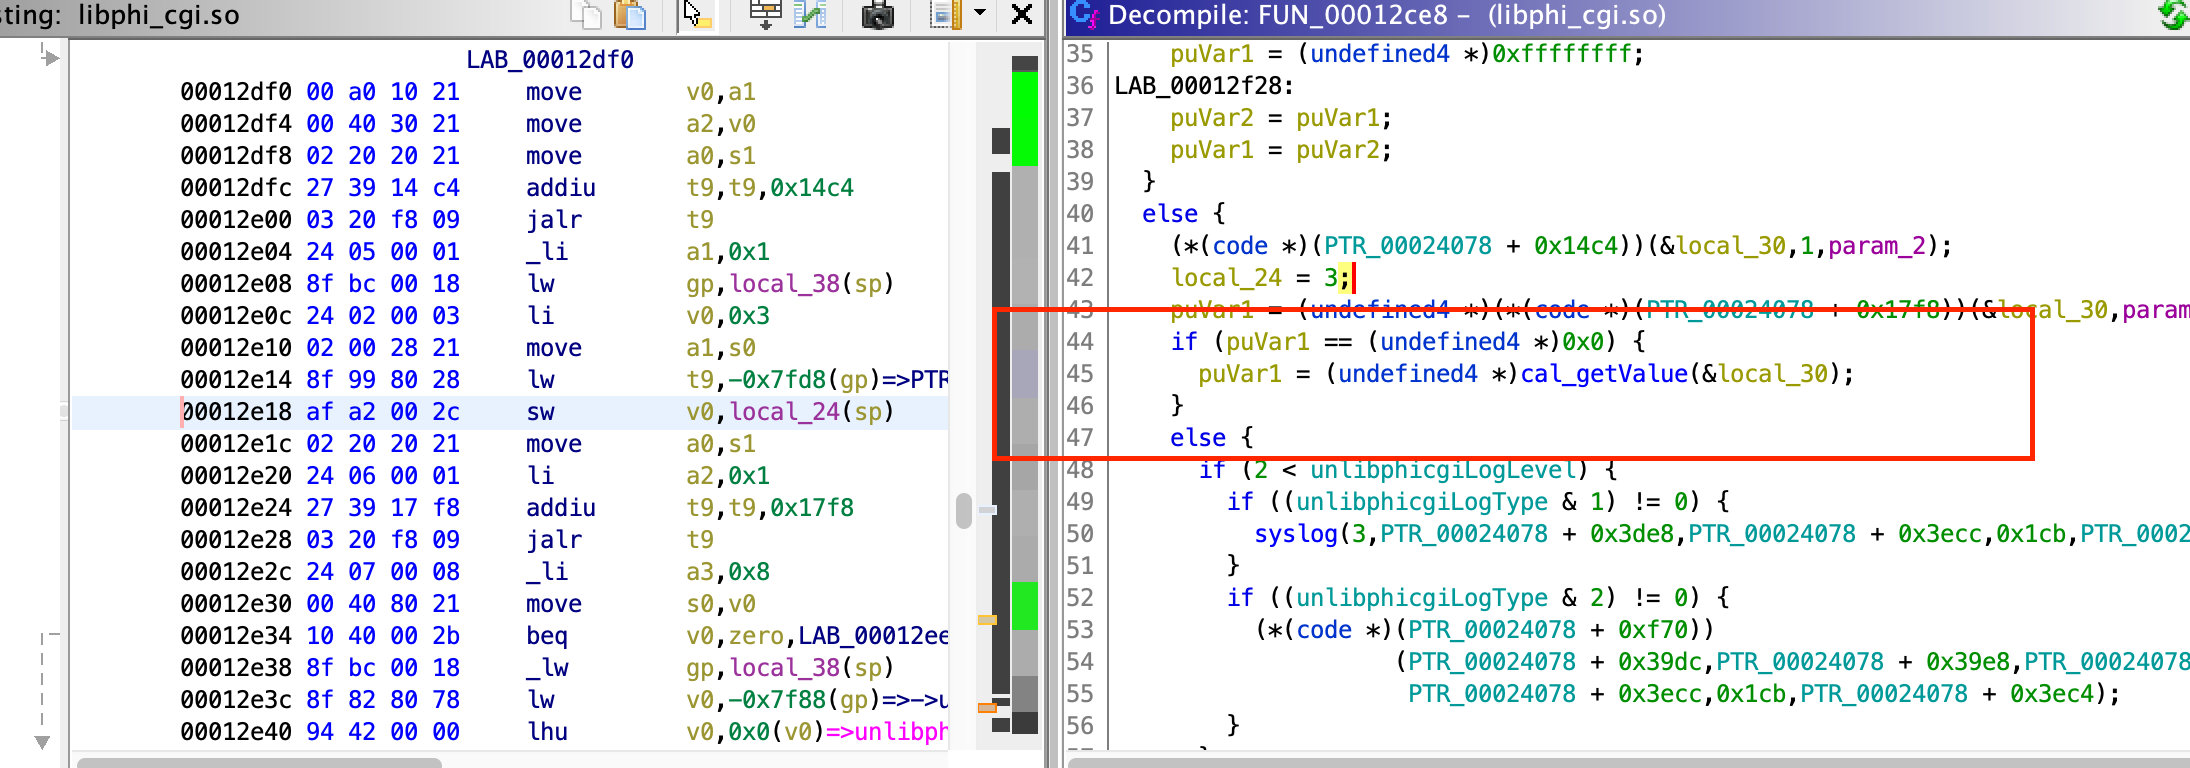The width and height of the screenshot is (2190, 768).
Task: Open the overview margin dropdown arrow
Action: (980, 13)
